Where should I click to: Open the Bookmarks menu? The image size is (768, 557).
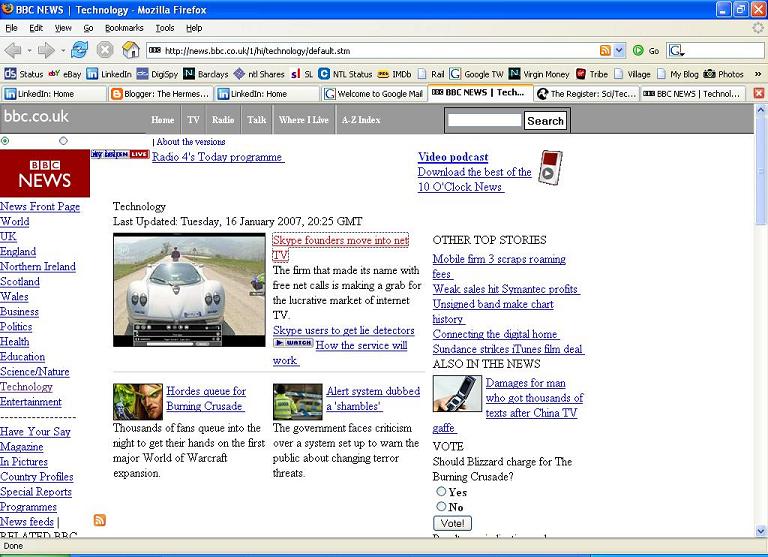(x=124, y=28)
